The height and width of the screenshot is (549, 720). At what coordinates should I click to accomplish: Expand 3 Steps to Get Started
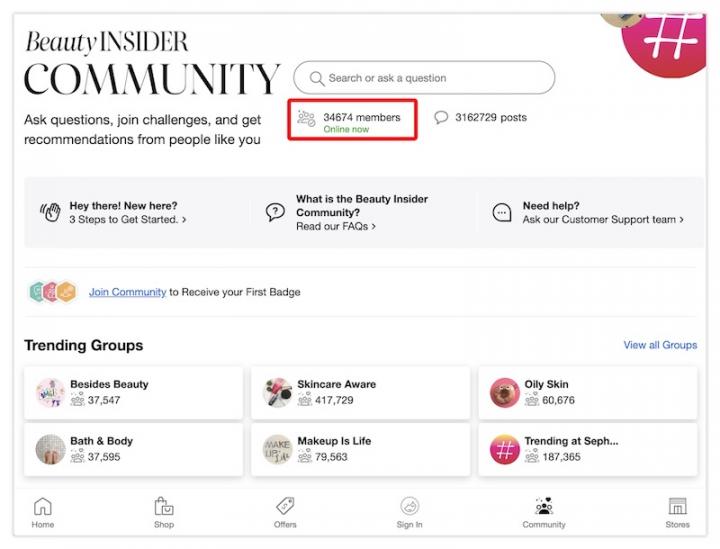[x=128, y=219]
